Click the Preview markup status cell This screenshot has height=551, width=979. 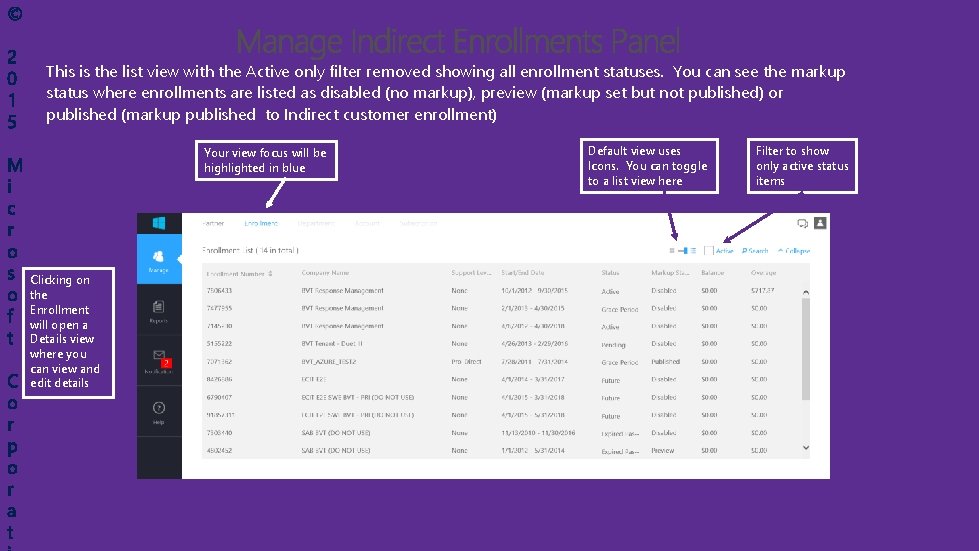[662, 451]
